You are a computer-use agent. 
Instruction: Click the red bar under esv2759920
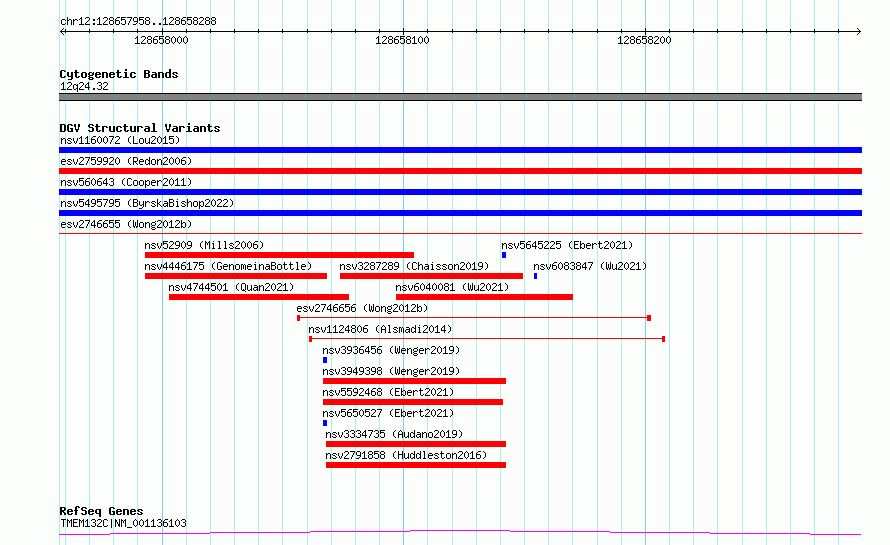(x=460, y=171)
